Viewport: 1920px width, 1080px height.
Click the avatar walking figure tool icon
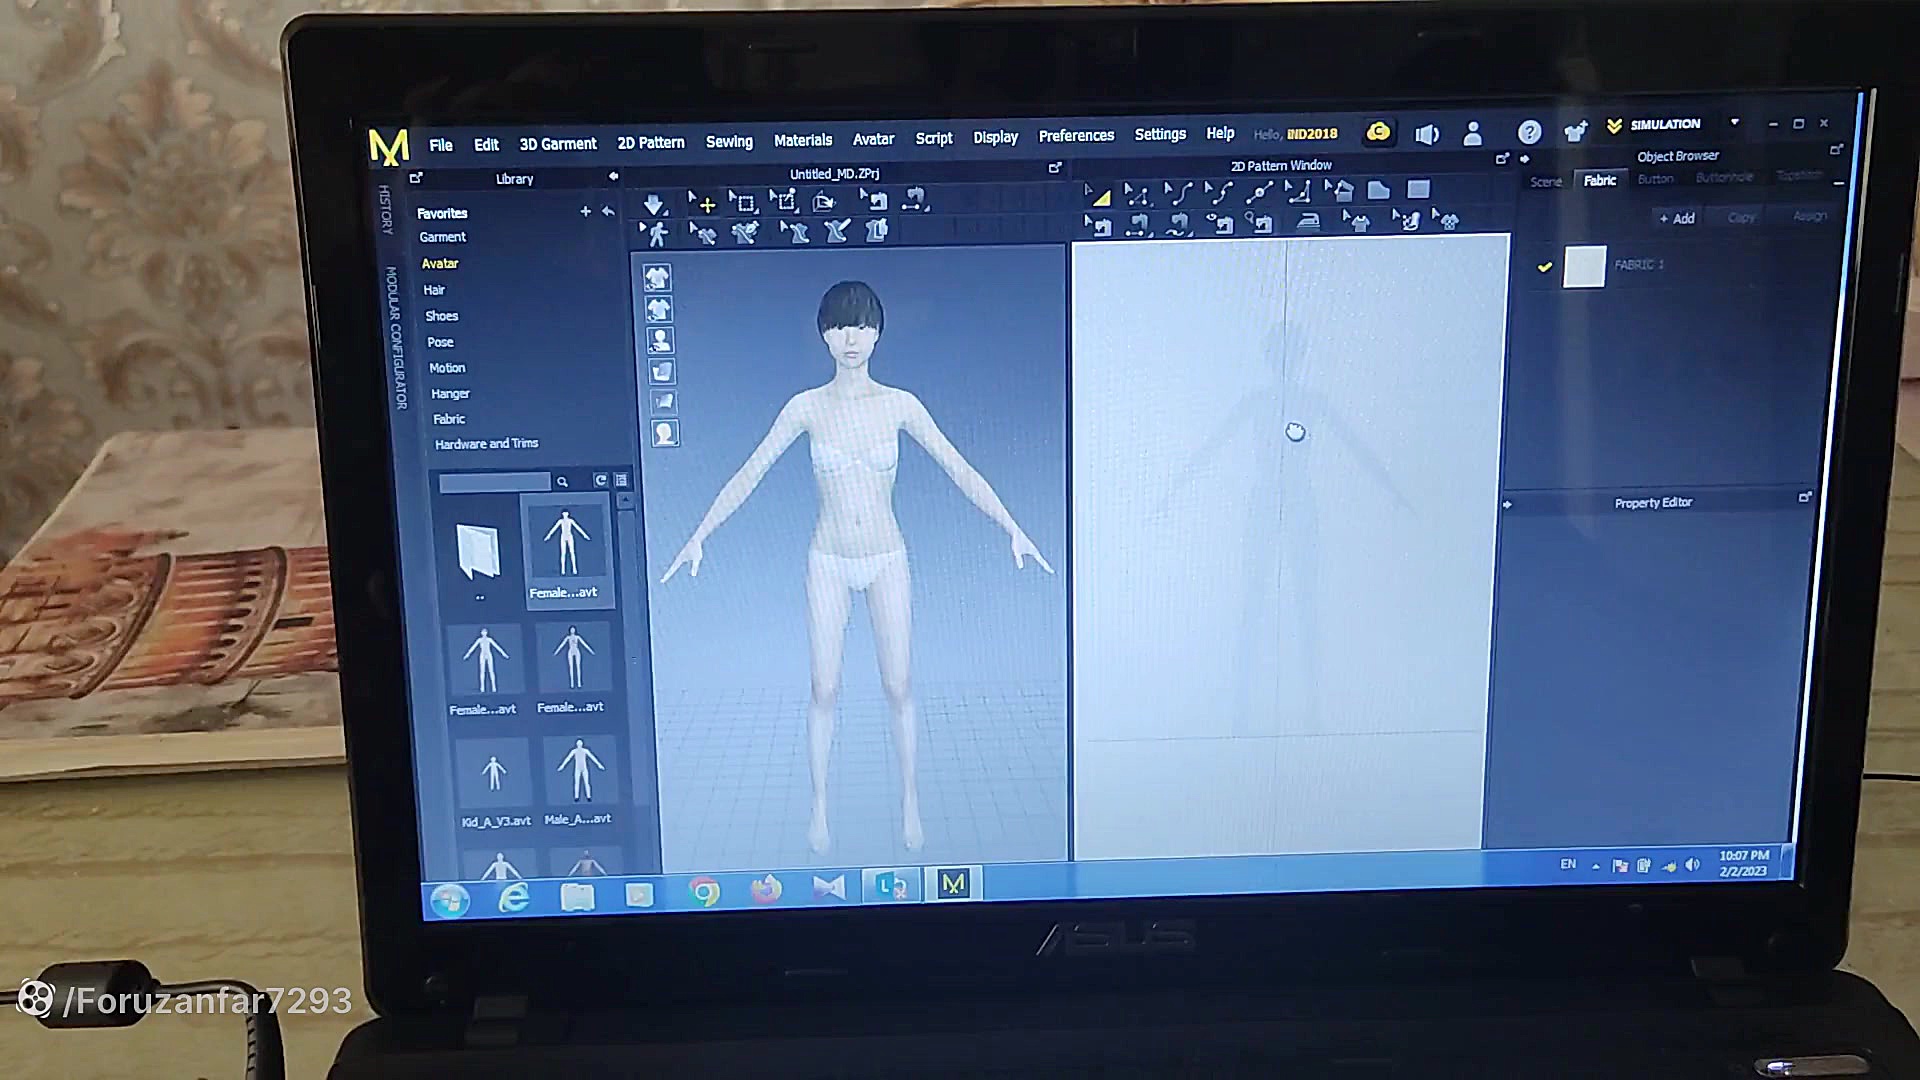click(656, 234)
